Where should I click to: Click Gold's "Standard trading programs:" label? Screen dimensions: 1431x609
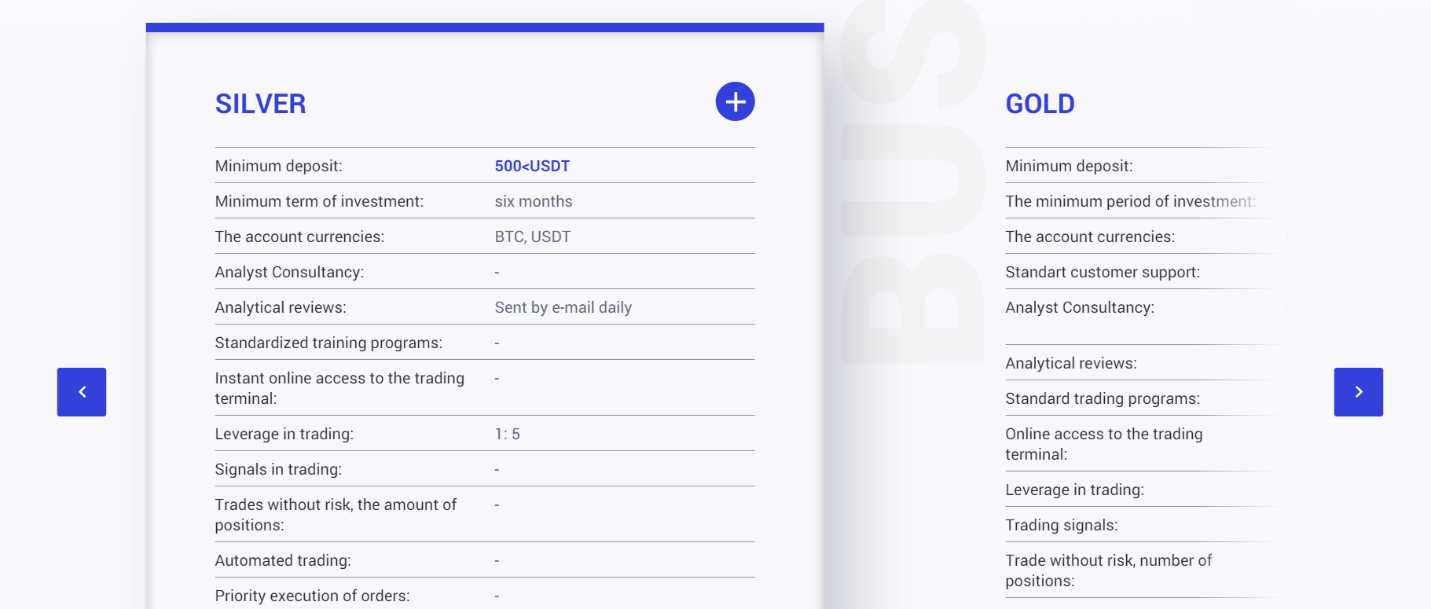1102,399
